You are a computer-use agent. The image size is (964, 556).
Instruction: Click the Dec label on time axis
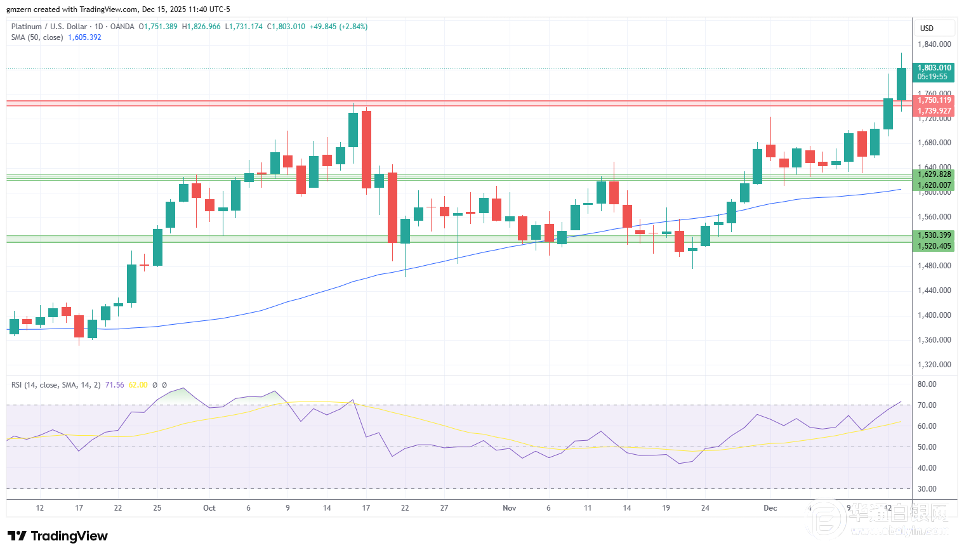(x=771, y=507)
